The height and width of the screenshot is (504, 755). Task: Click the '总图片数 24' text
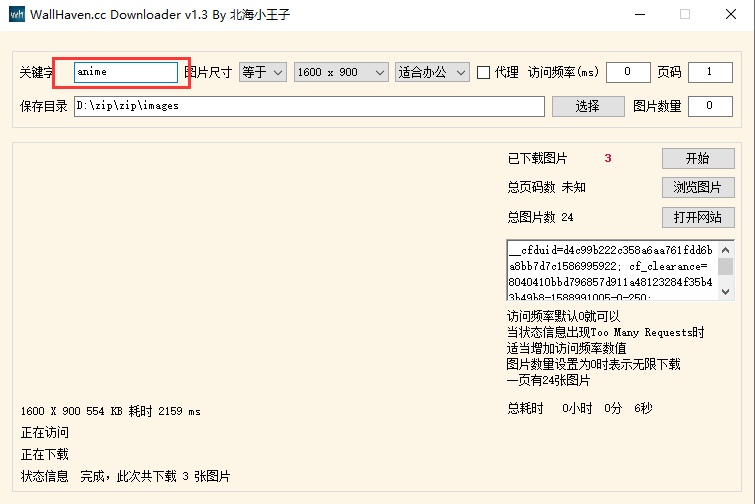click(x=540, y=217)
